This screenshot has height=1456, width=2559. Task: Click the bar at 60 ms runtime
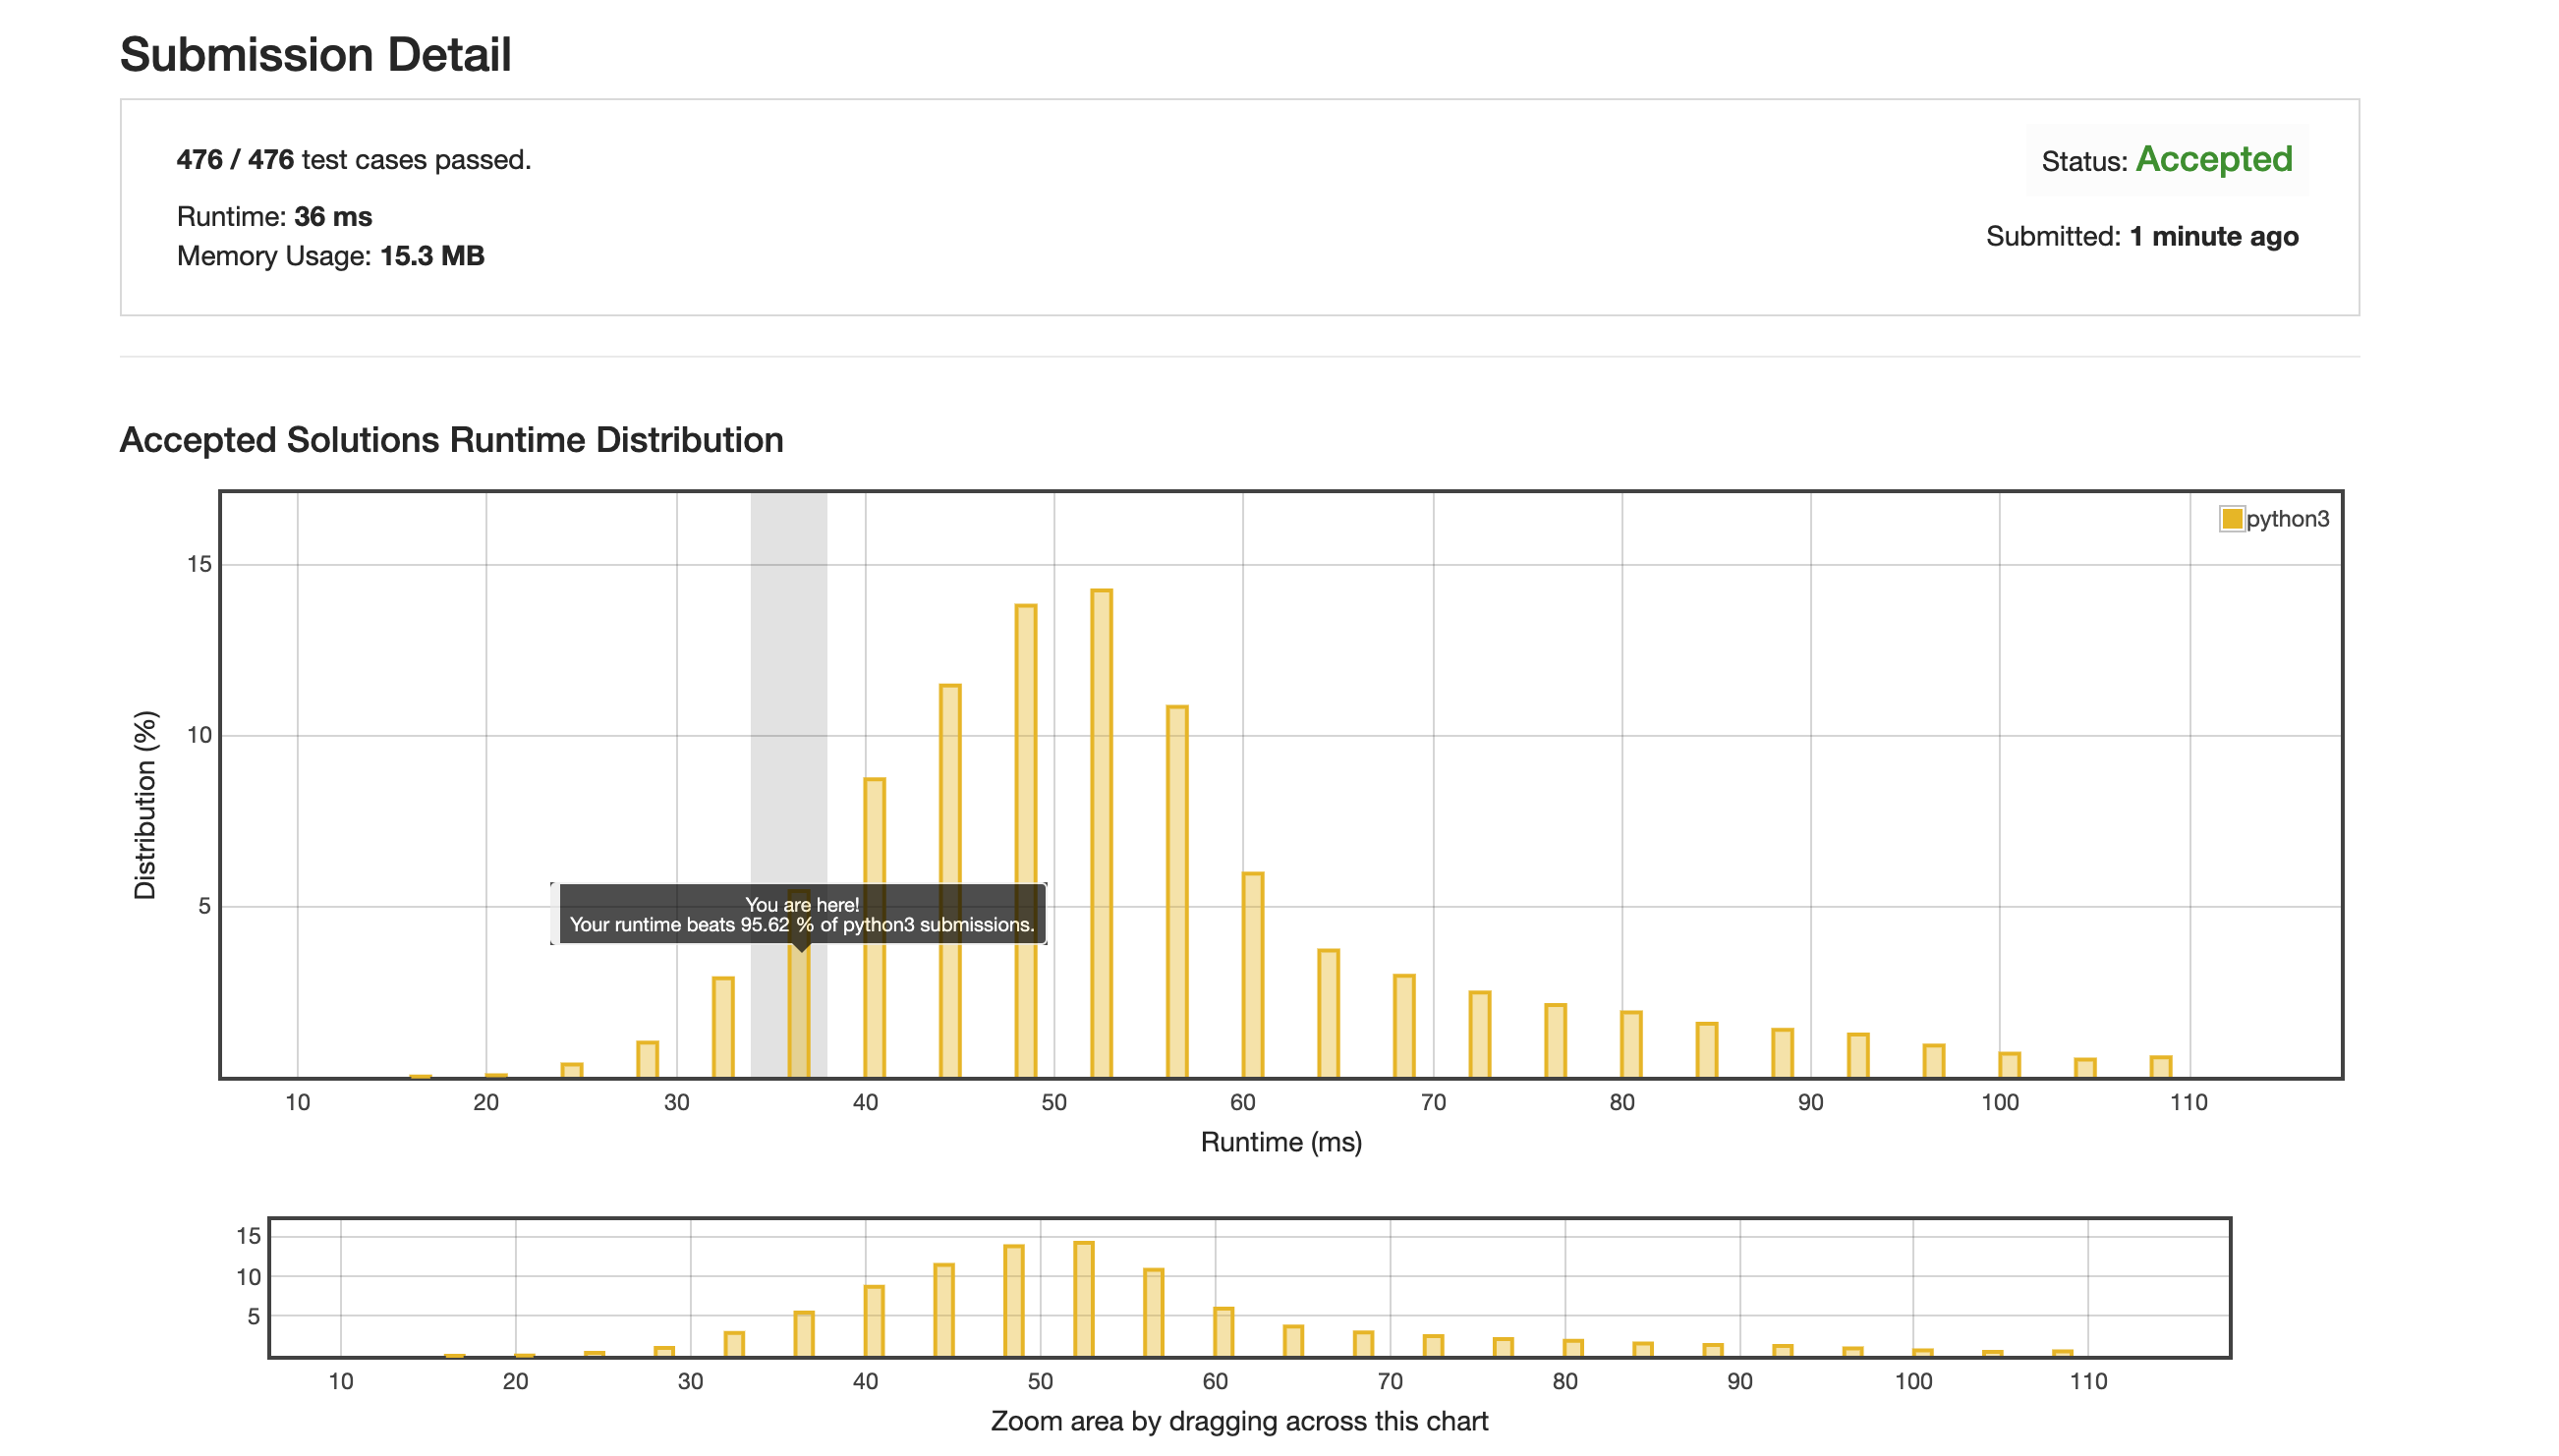(x=1252, y=975)
